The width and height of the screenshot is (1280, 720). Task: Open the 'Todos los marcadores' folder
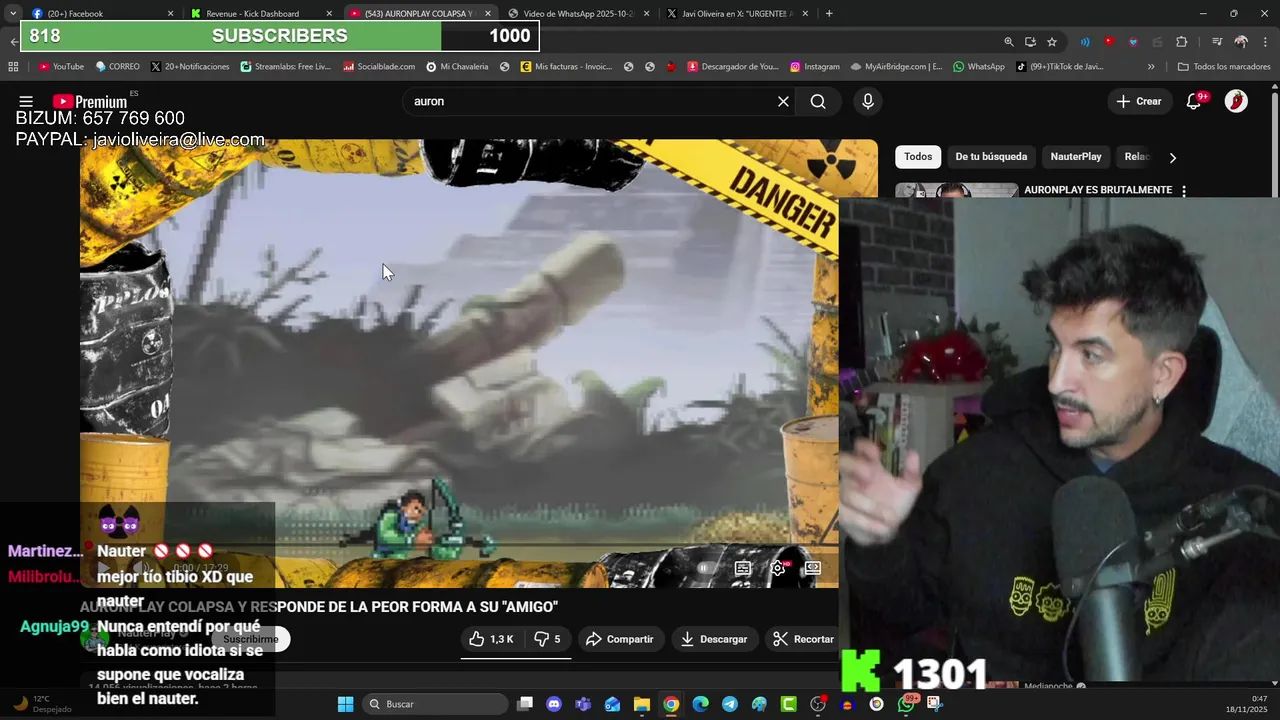(x=1224, y=67)
